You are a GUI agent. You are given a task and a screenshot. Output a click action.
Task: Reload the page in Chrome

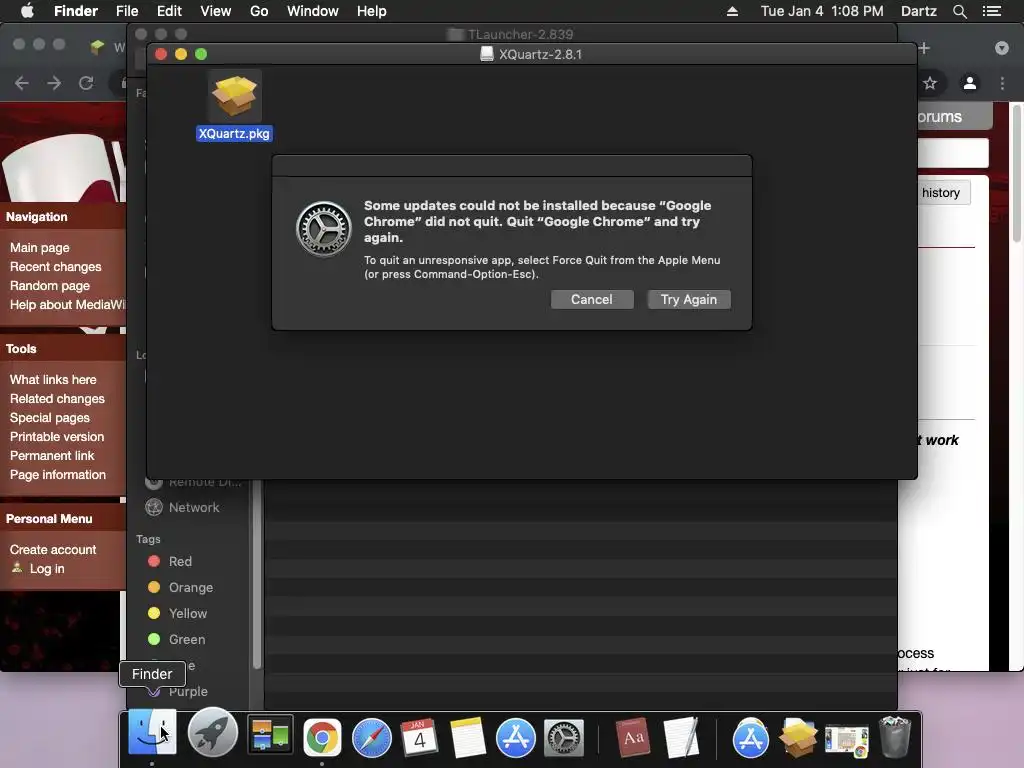coord(86,83)
